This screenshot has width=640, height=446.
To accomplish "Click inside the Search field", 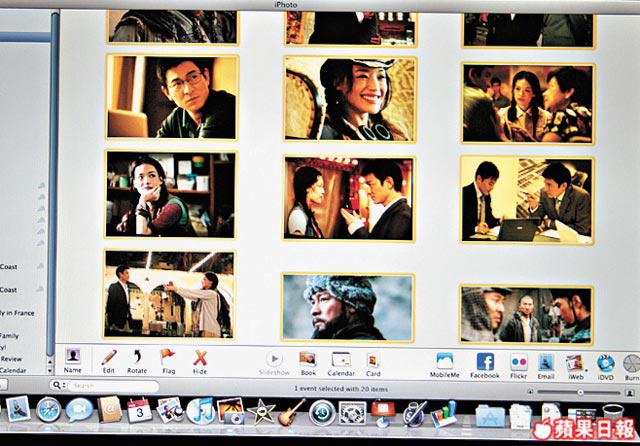I will (112, 385).
